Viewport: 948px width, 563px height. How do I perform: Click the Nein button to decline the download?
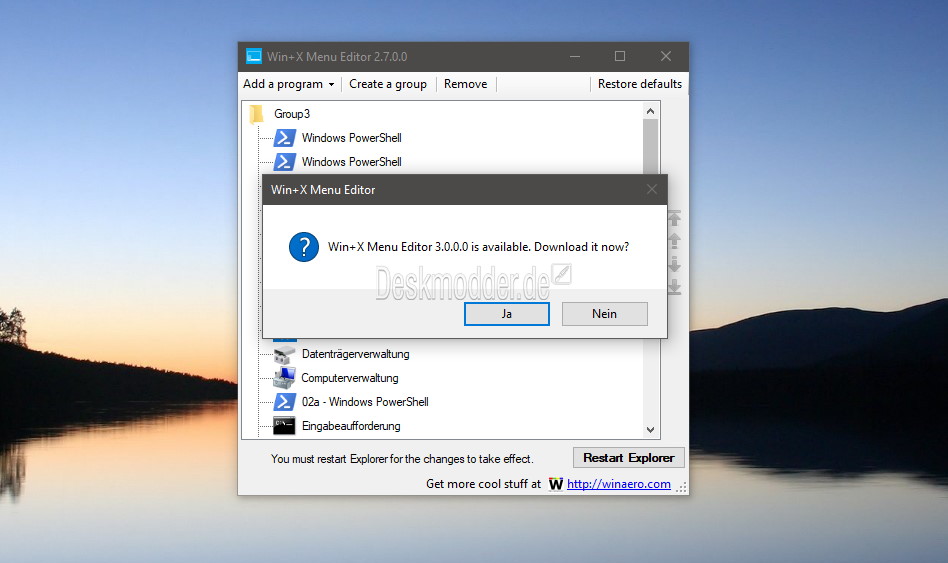click(x=605, y=314)
